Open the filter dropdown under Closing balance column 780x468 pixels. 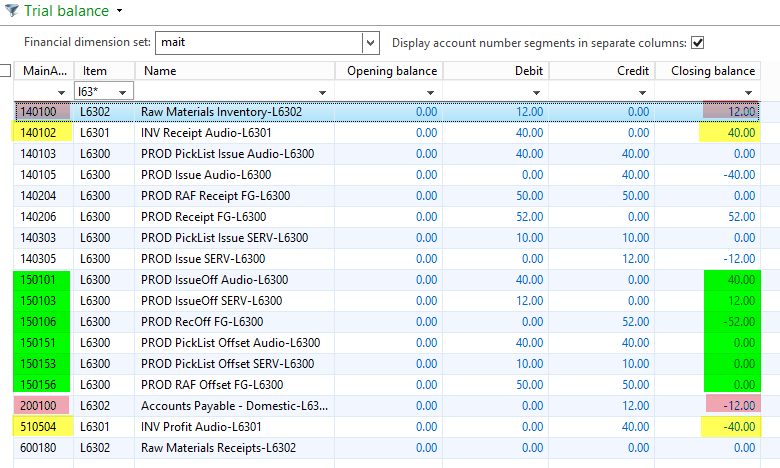(x=746, y=92)
